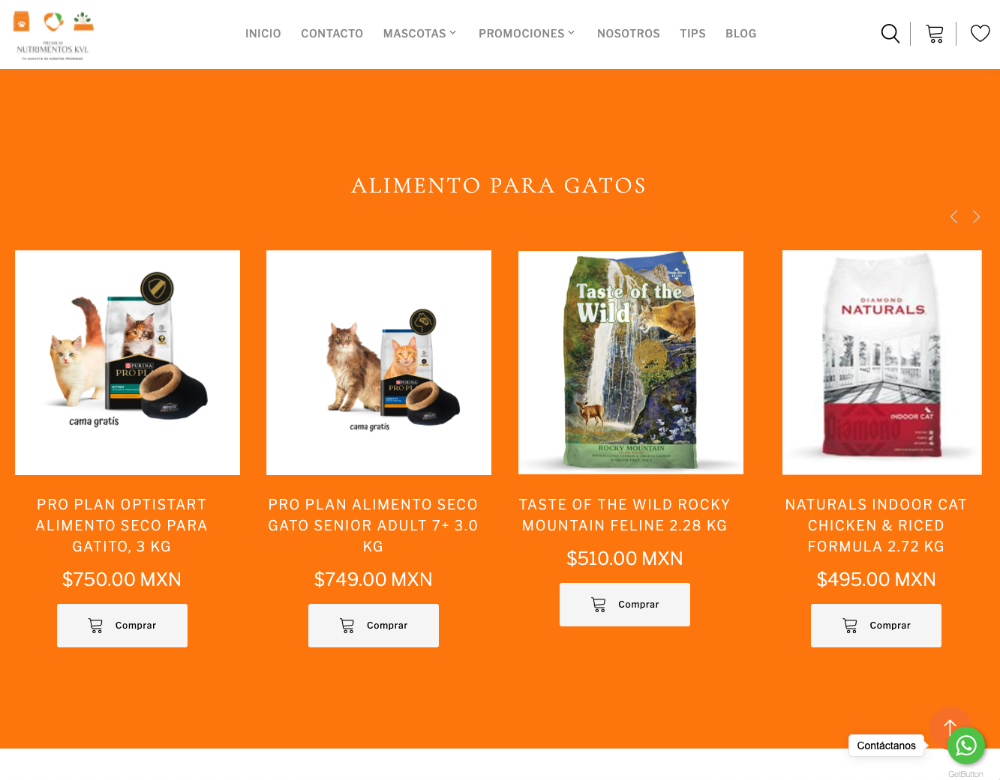The height and width of the screenshot is (780, 1000).
Task: Click the scroll-to-top arrow icon
Action: coord(950,726)
